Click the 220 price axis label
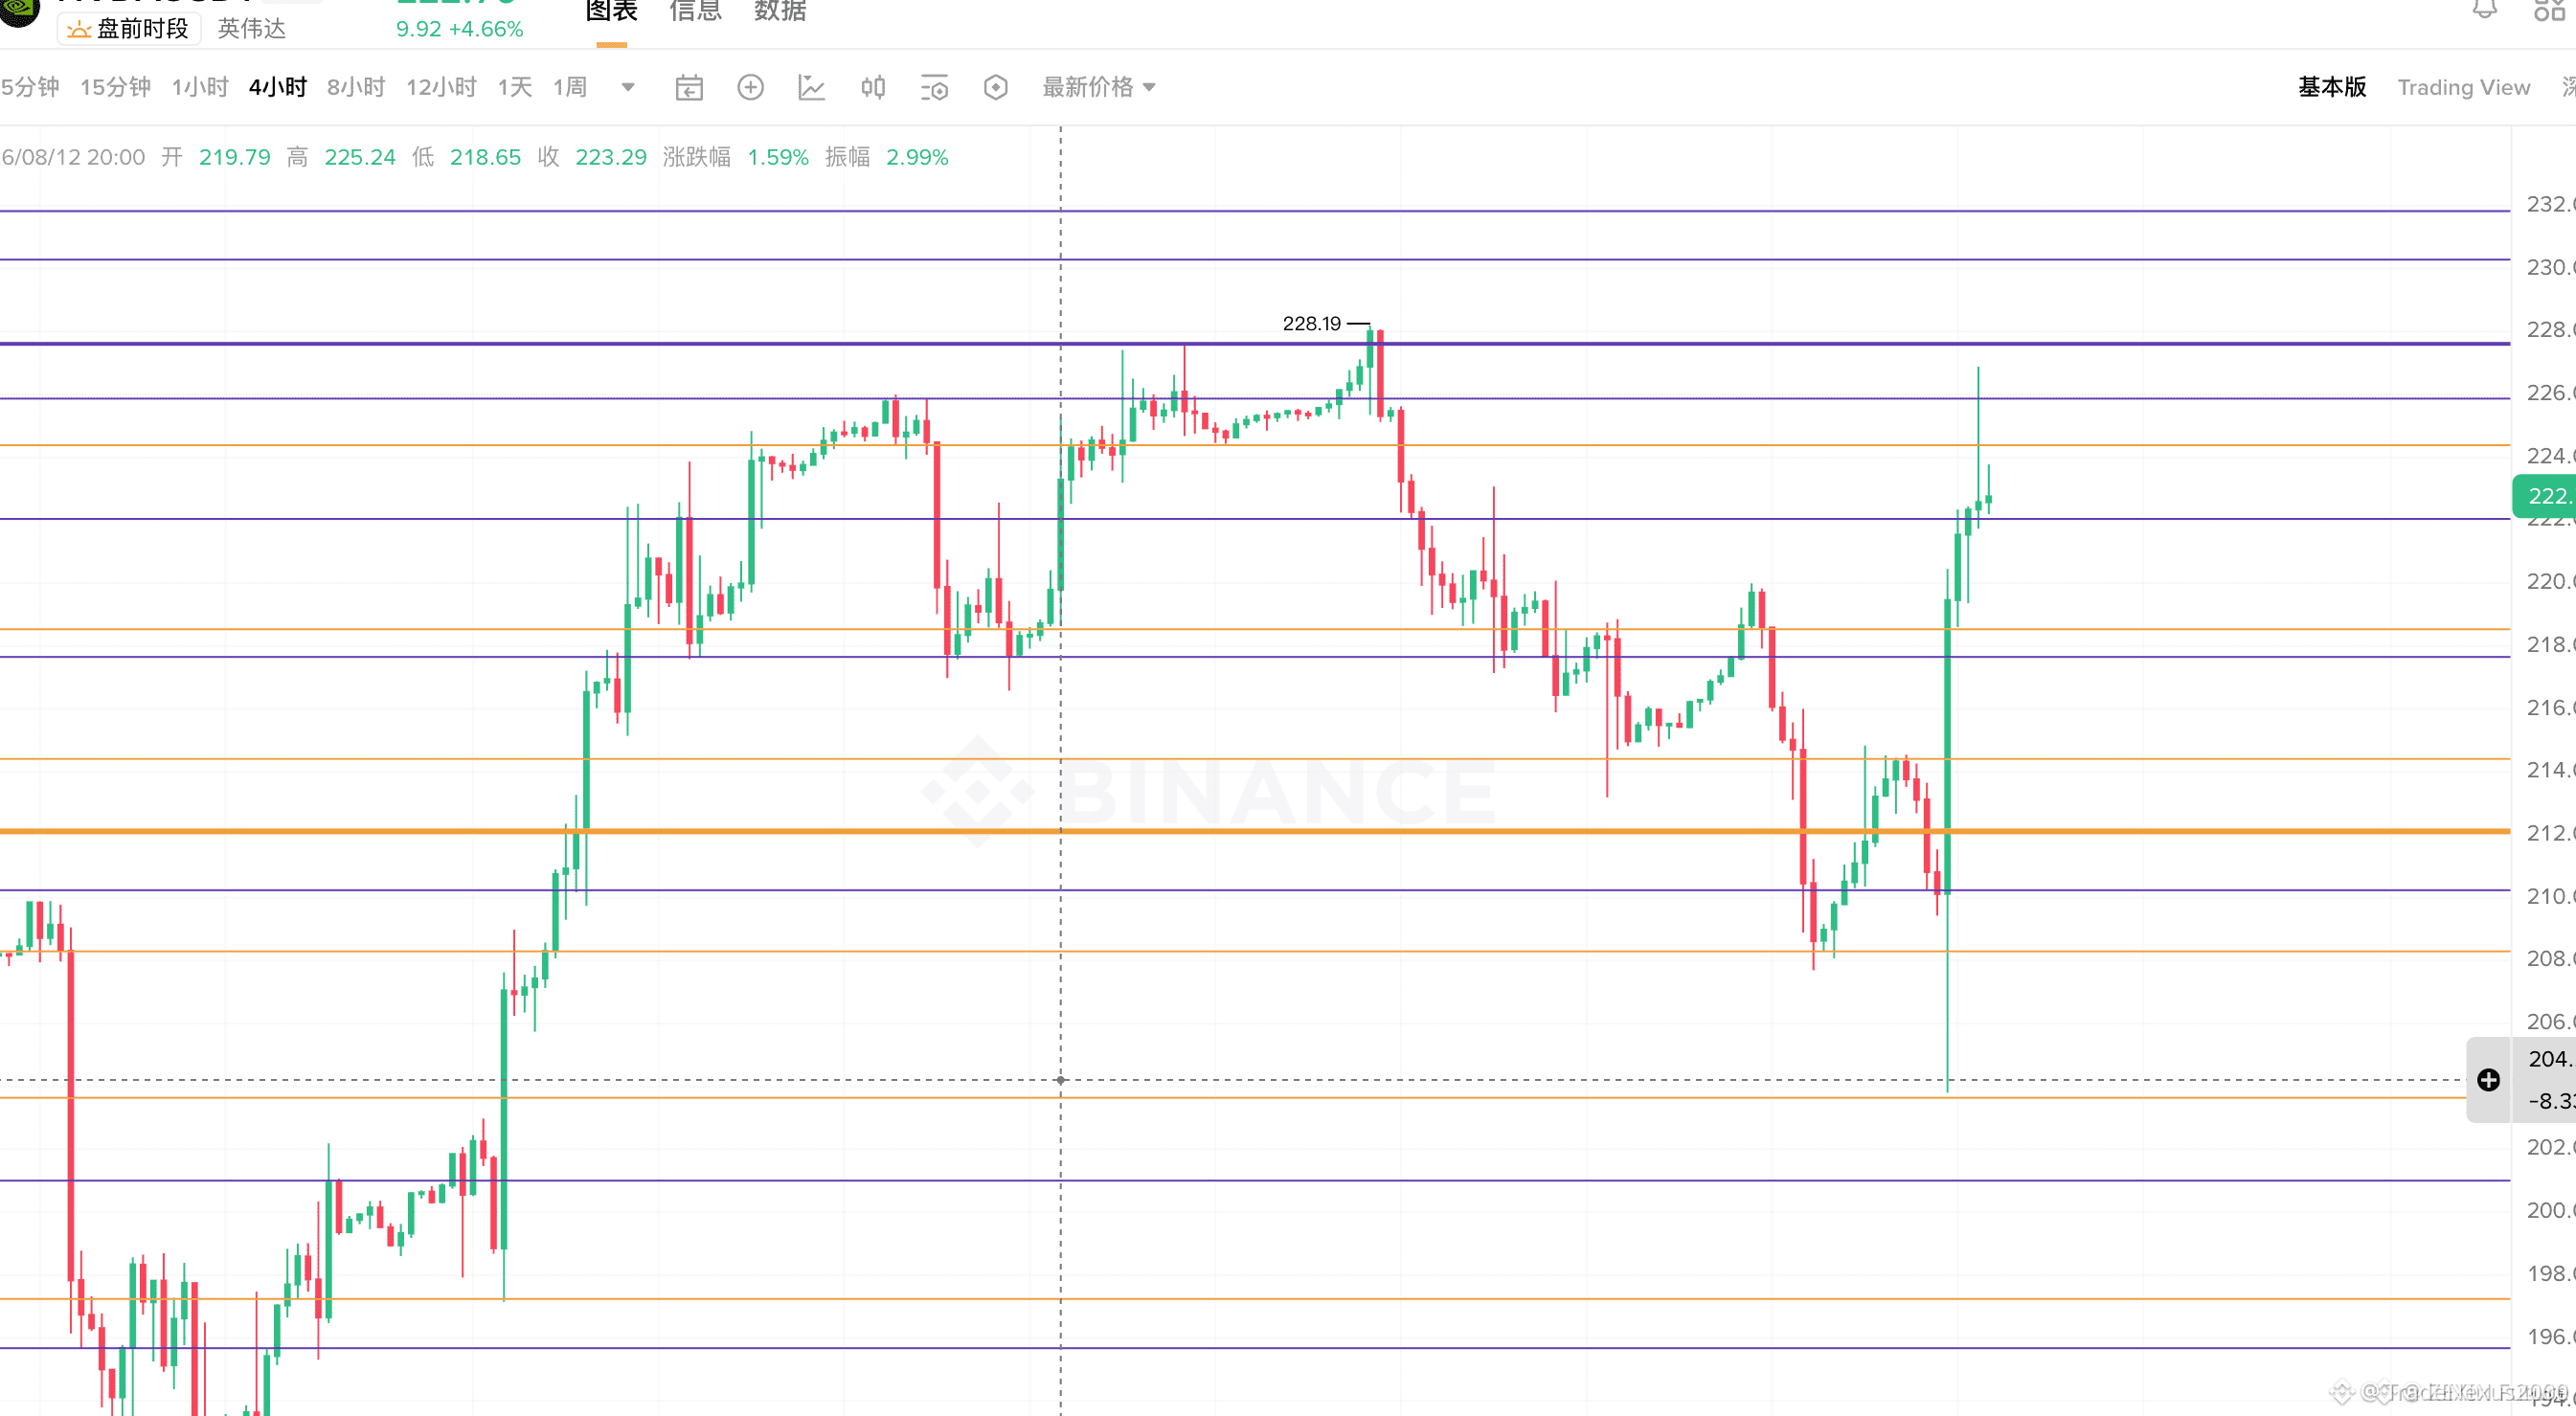Viewport: 2576px width, 1416px height. tap(2551, 581)
